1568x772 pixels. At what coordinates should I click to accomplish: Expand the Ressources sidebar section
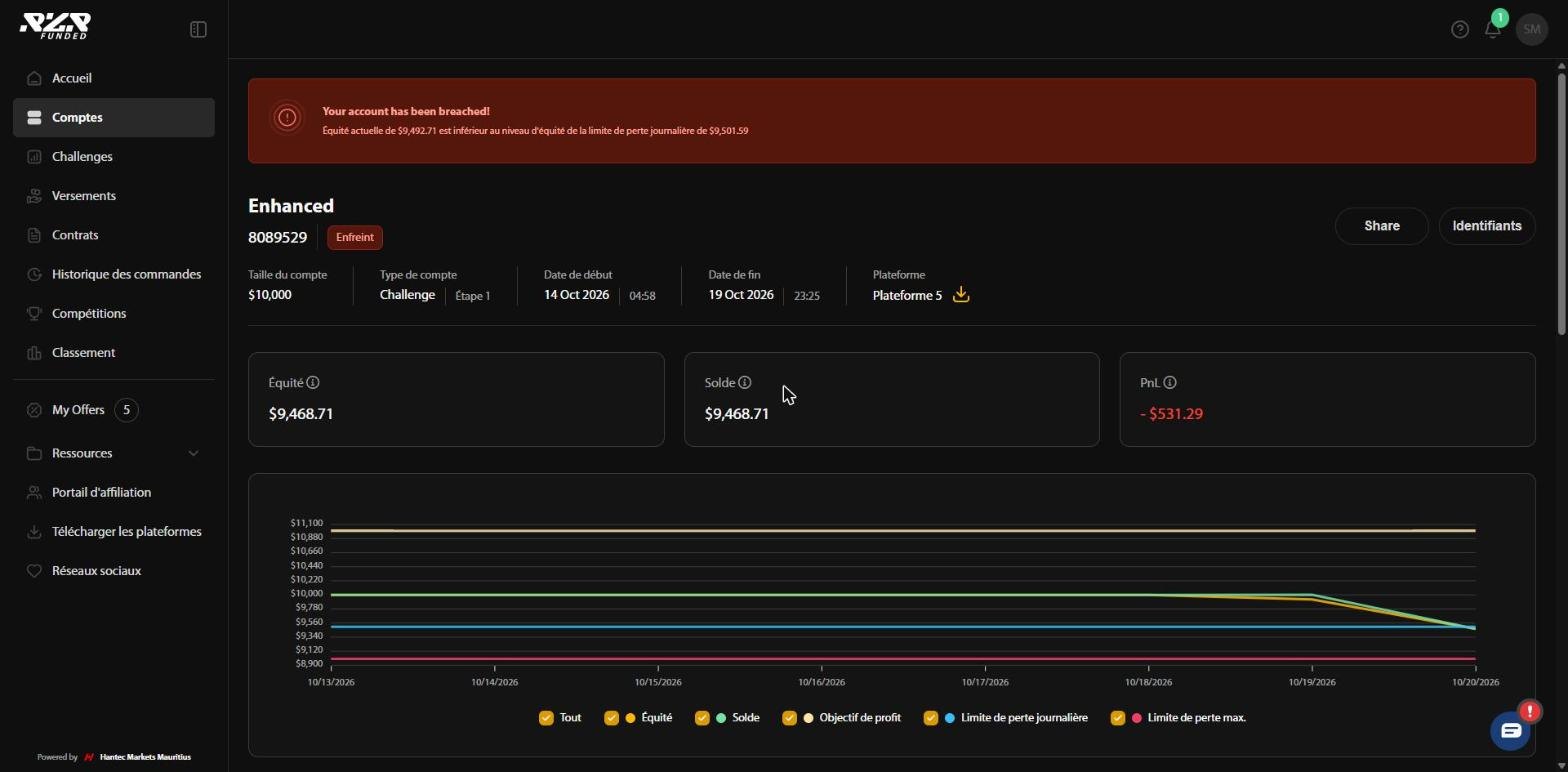pyautogui.click(x=114, y=453)
